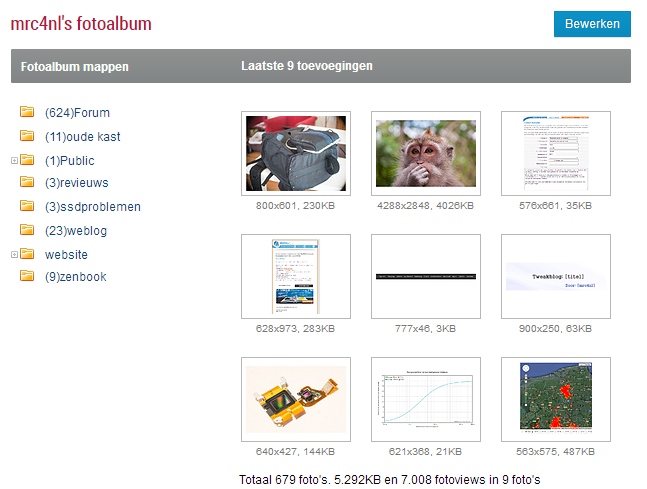Click the '4288x2848, 4026KB' caption
647x489 pixels.
(x=425, y=206)
